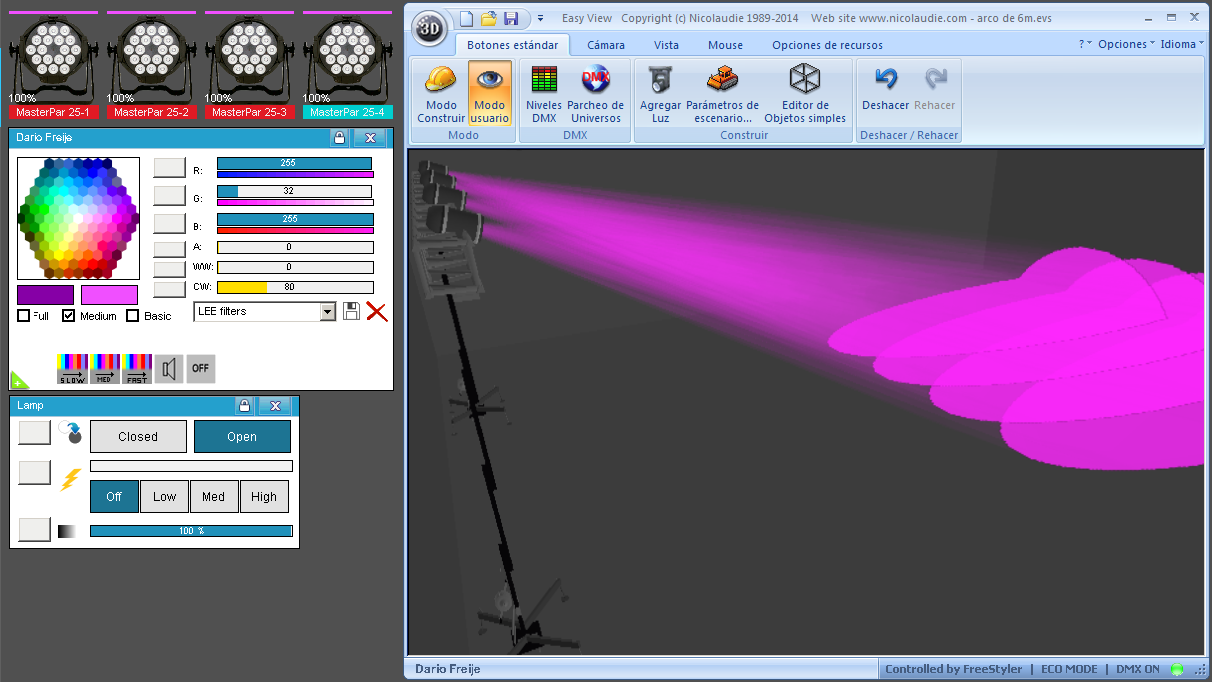The image size is (1212, 682).
Task: Open Niveles DMX levels panel
Action: tap(544, 81)
